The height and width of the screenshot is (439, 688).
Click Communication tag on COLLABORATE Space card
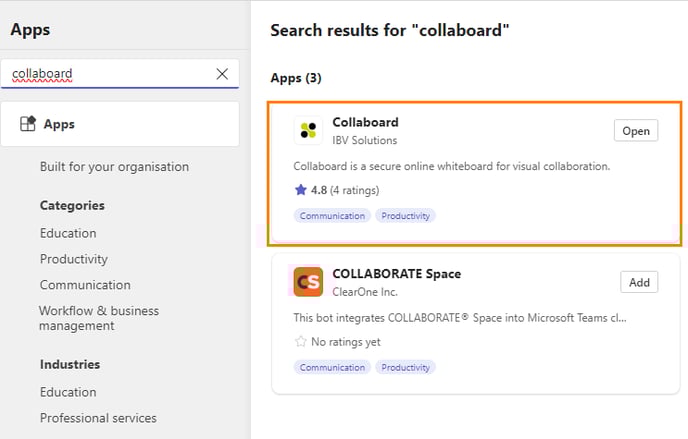click(332, 367)
